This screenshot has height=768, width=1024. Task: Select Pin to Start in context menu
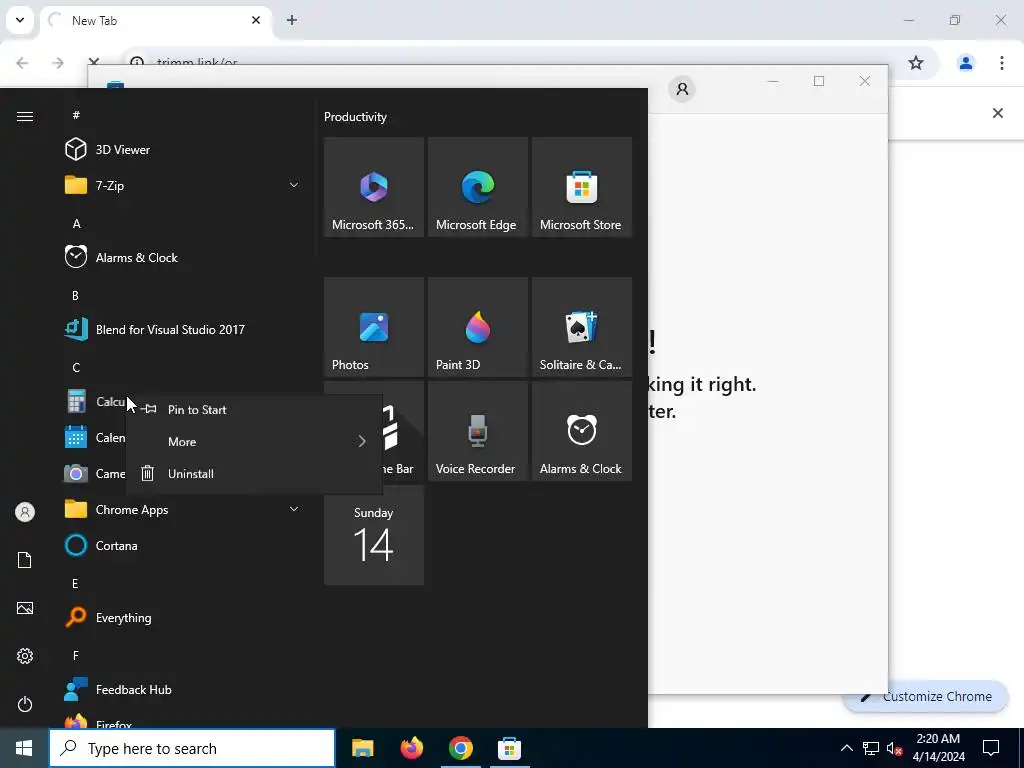point(254,409)
